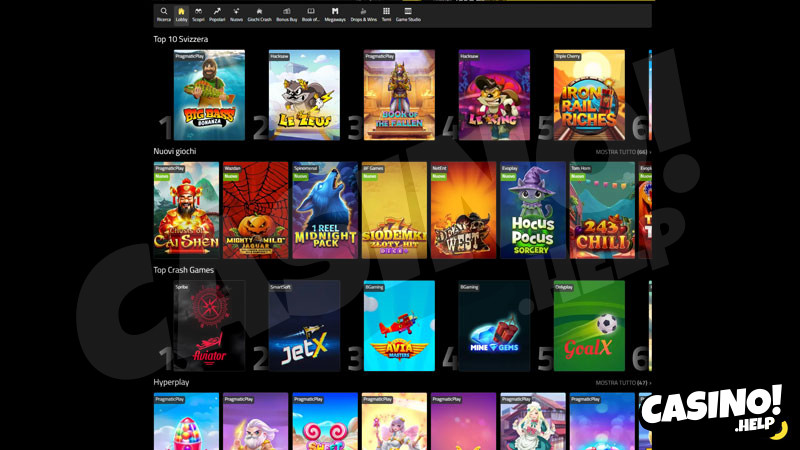Play Mine Gems crash game

pyautogui.click(x=494, y=326)
